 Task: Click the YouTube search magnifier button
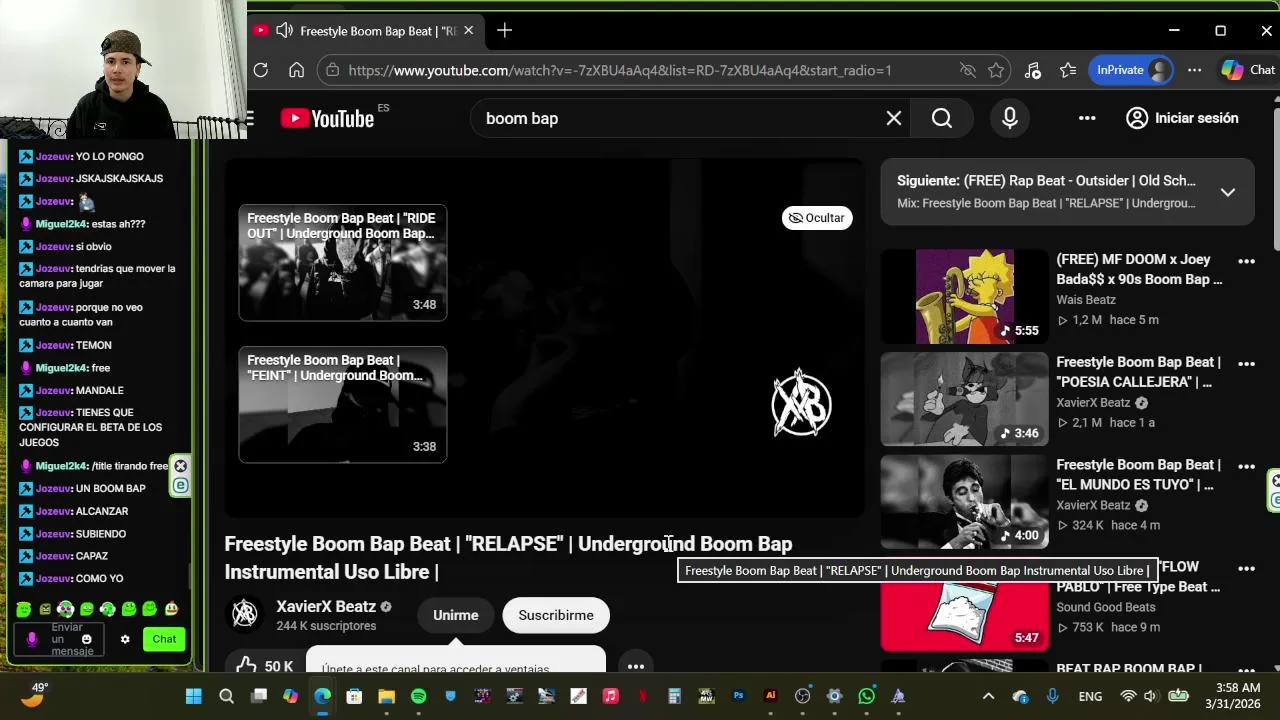(942, 118)
